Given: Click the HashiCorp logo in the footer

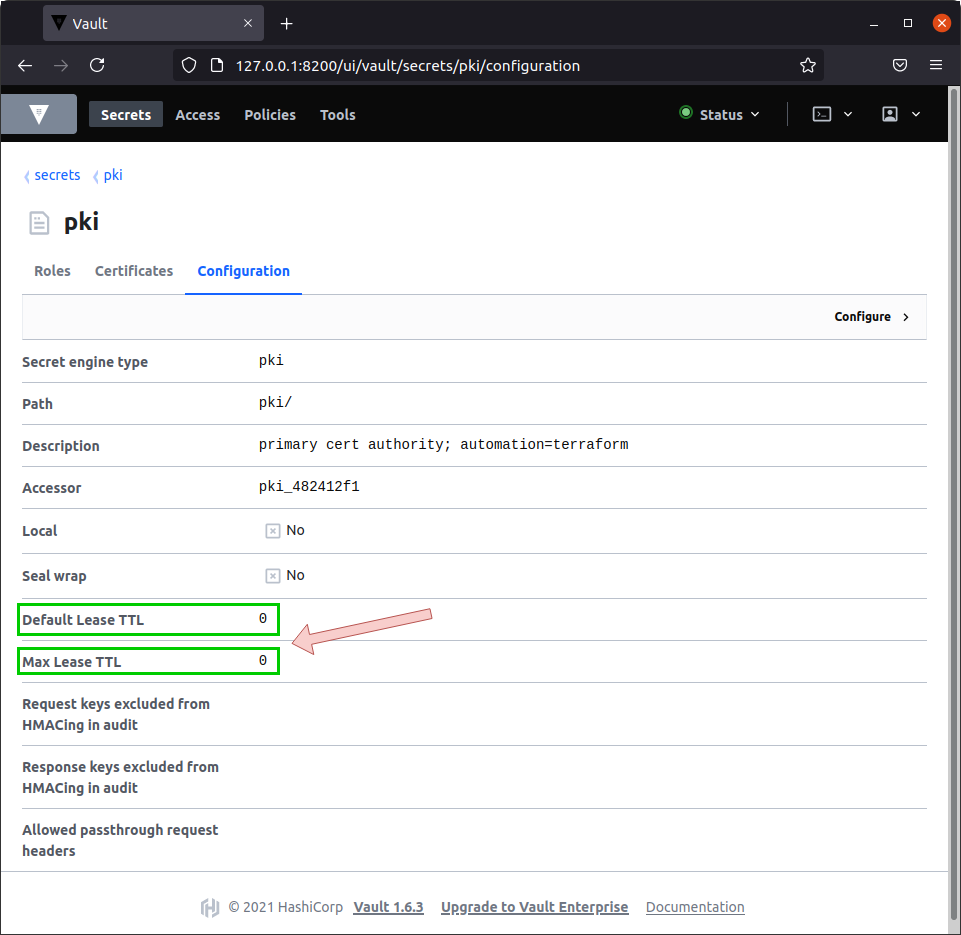Looking at the screenshot, I should coord(210,907).
